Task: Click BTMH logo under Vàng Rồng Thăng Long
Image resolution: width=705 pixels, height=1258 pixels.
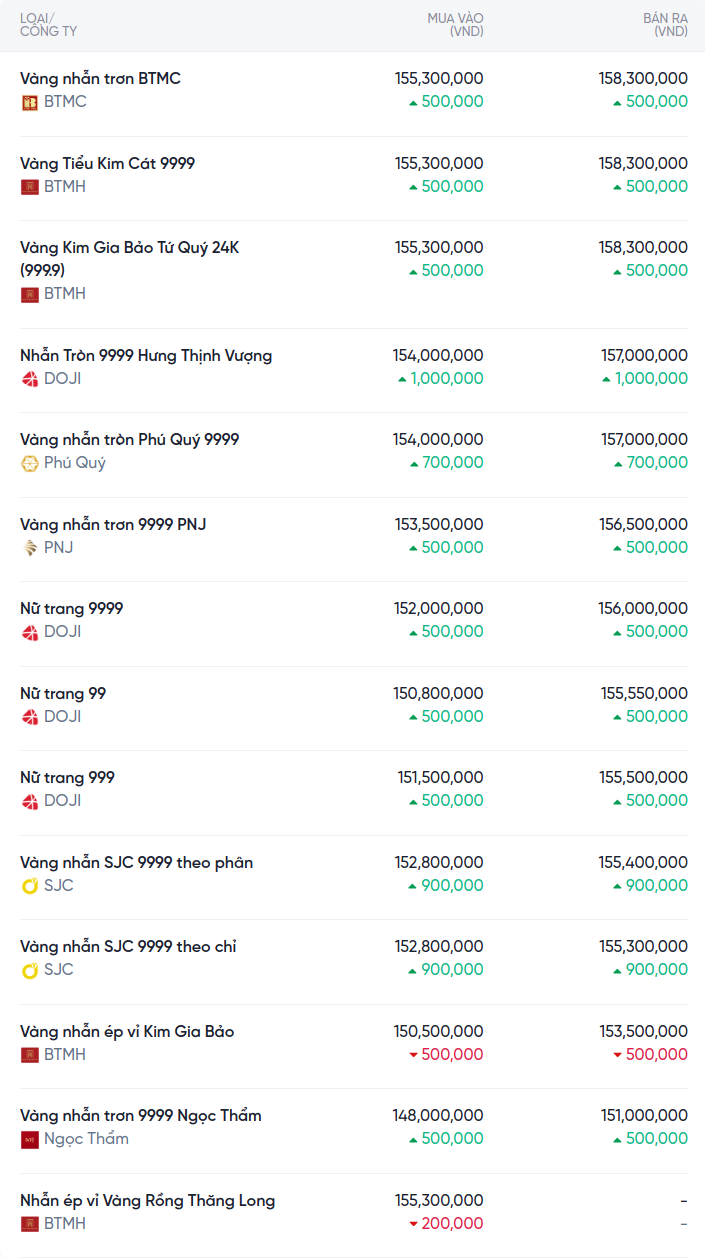Action: click(x=30, y=1224)
